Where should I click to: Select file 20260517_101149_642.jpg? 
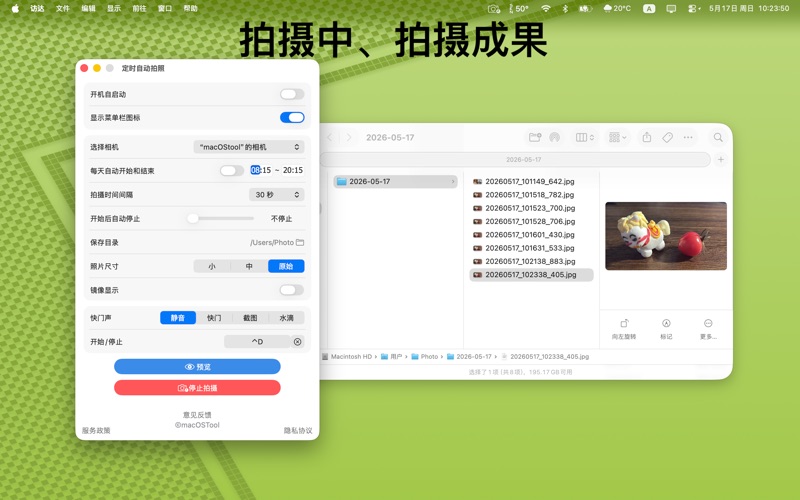click(531, 181)
